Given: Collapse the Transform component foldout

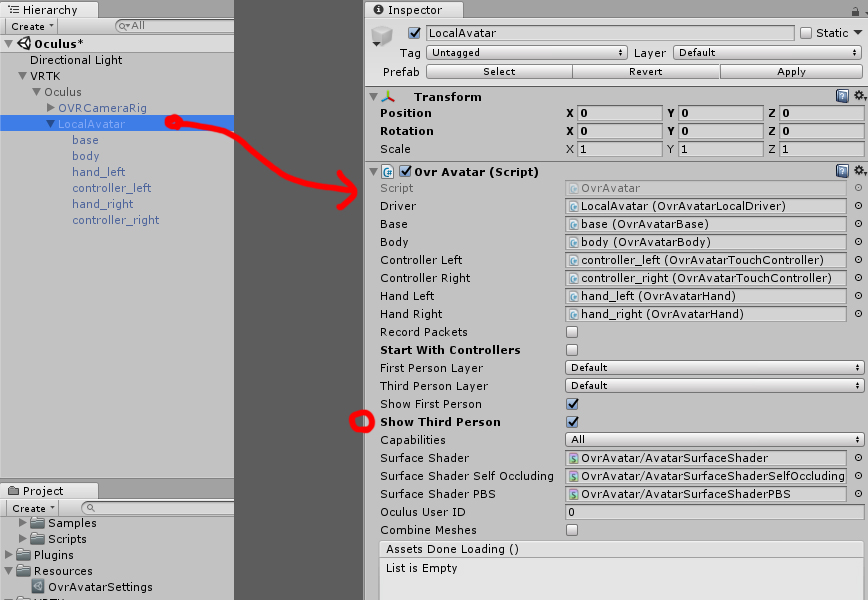Looking at the screenshot, I should tap(374, 97).
